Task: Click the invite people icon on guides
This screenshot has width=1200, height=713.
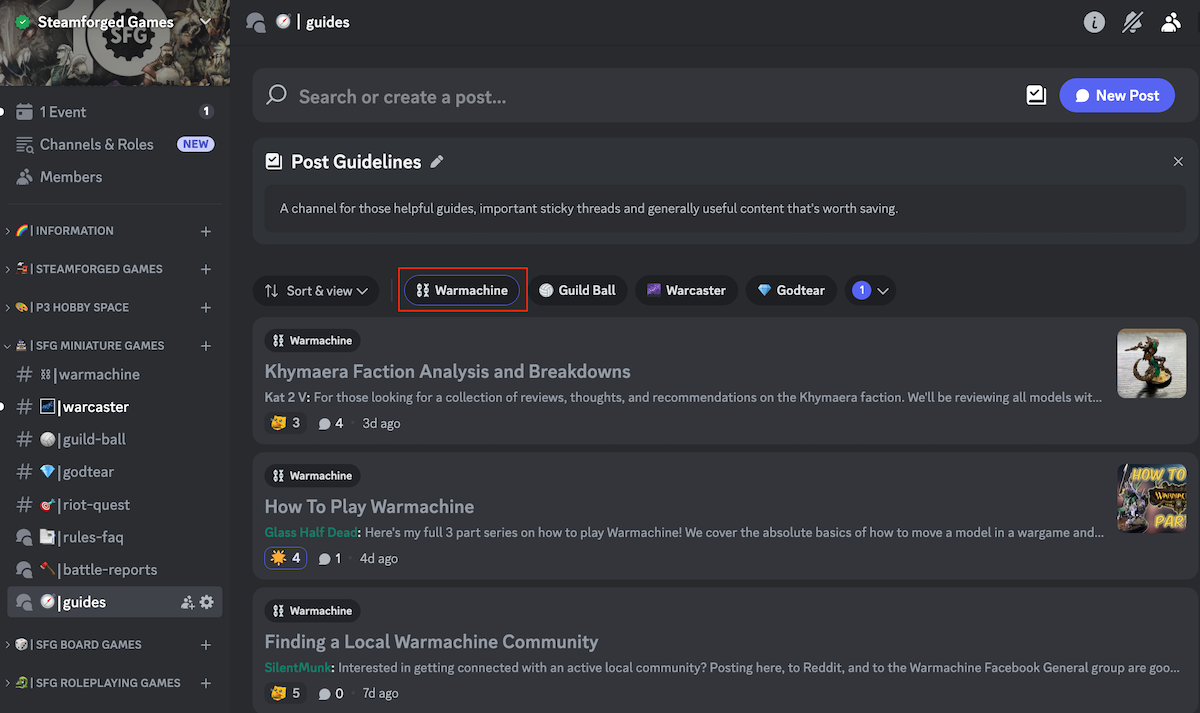Action: tap(187, 602)
